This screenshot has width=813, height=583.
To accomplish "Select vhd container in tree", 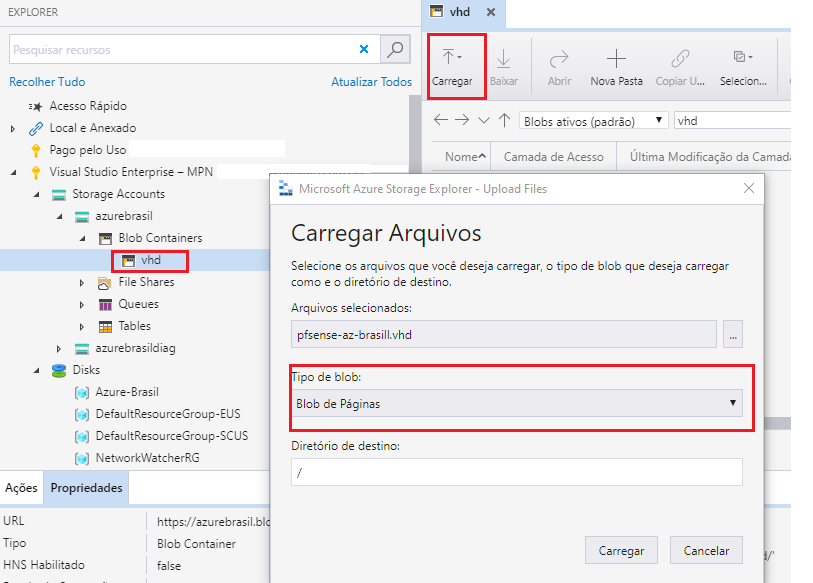I will coord(150,260).
